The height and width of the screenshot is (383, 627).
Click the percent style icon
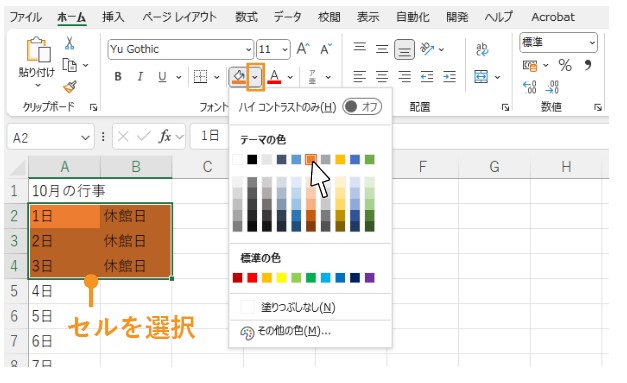click(x=565, y=65)
